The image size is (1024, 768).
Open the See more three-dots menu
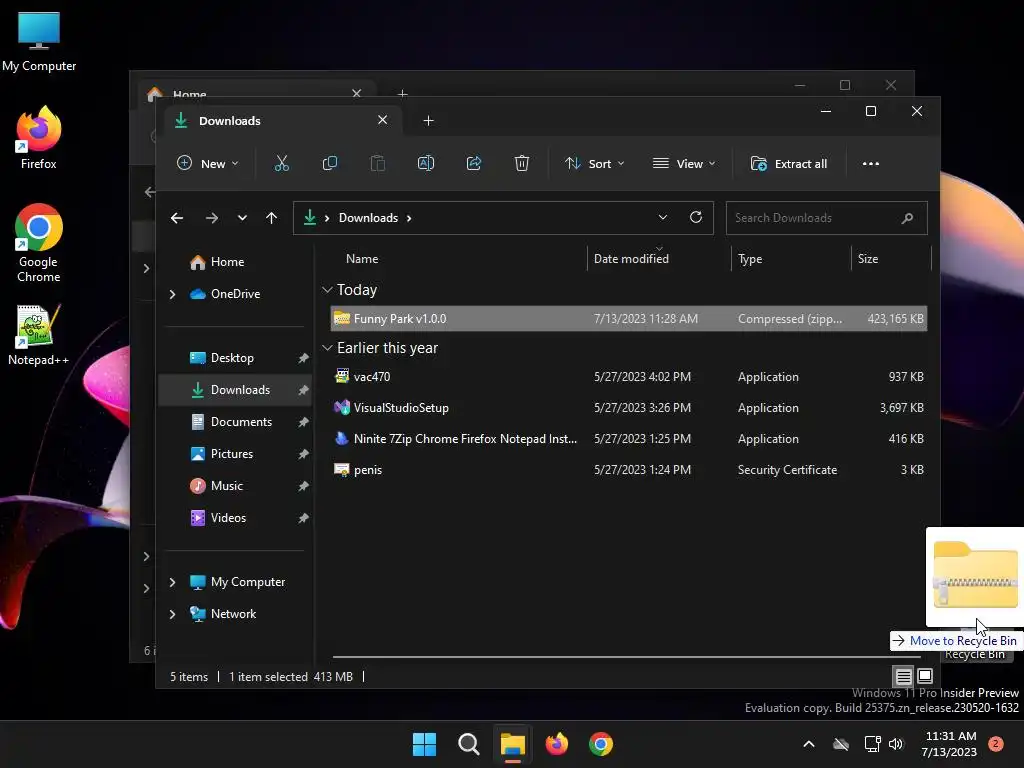pyautogui.click(x=871, y=163)
